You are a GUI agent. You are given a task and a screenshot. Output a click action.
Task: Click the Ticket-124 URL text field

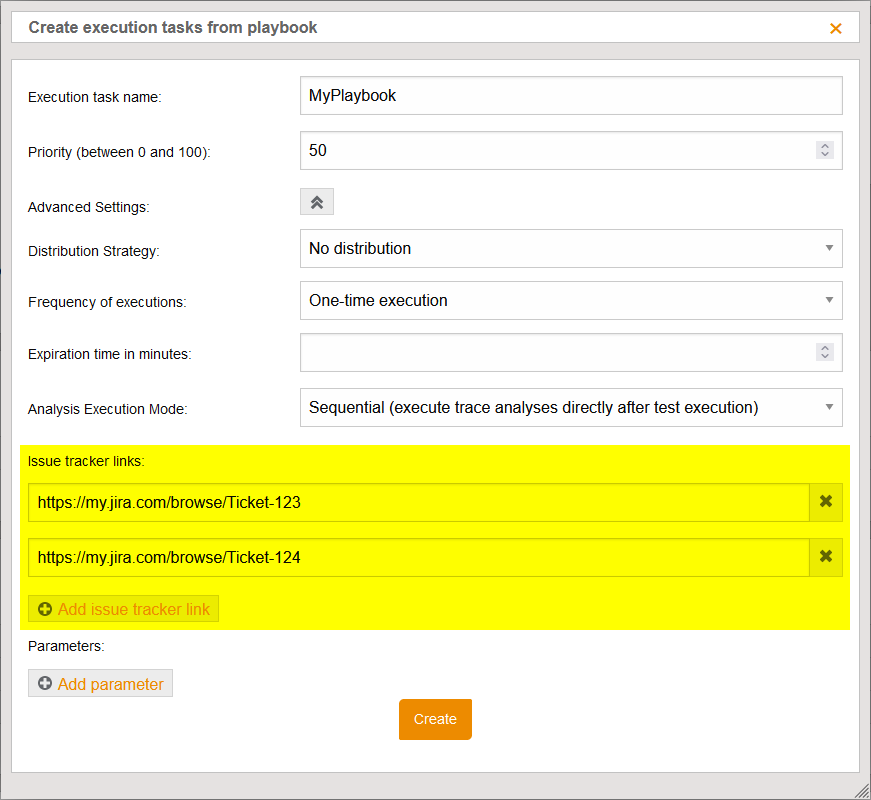tap(418, 558)
